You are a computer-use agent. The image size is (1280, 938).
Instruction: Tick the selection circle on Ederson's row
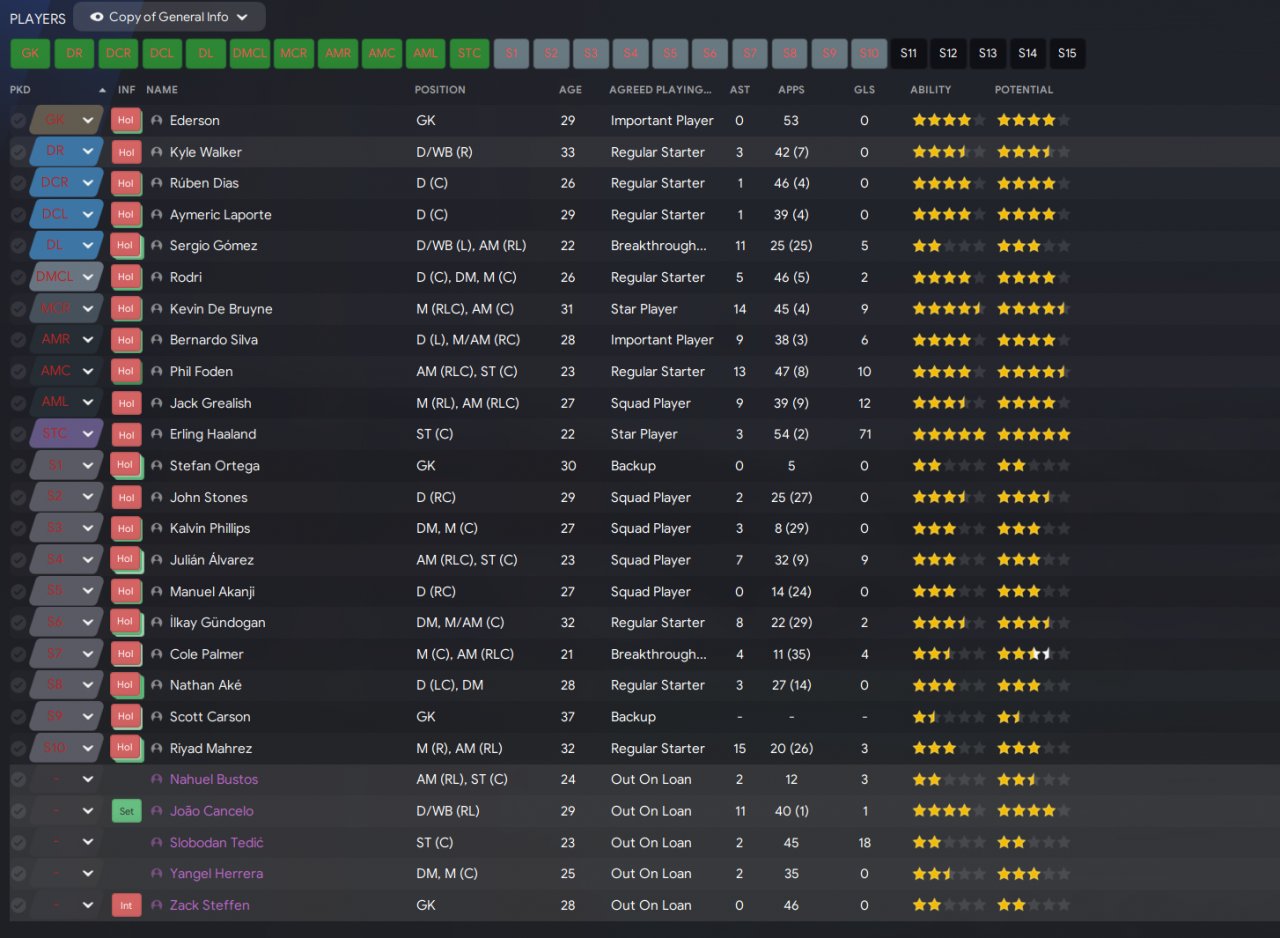(x=18, y=121)
